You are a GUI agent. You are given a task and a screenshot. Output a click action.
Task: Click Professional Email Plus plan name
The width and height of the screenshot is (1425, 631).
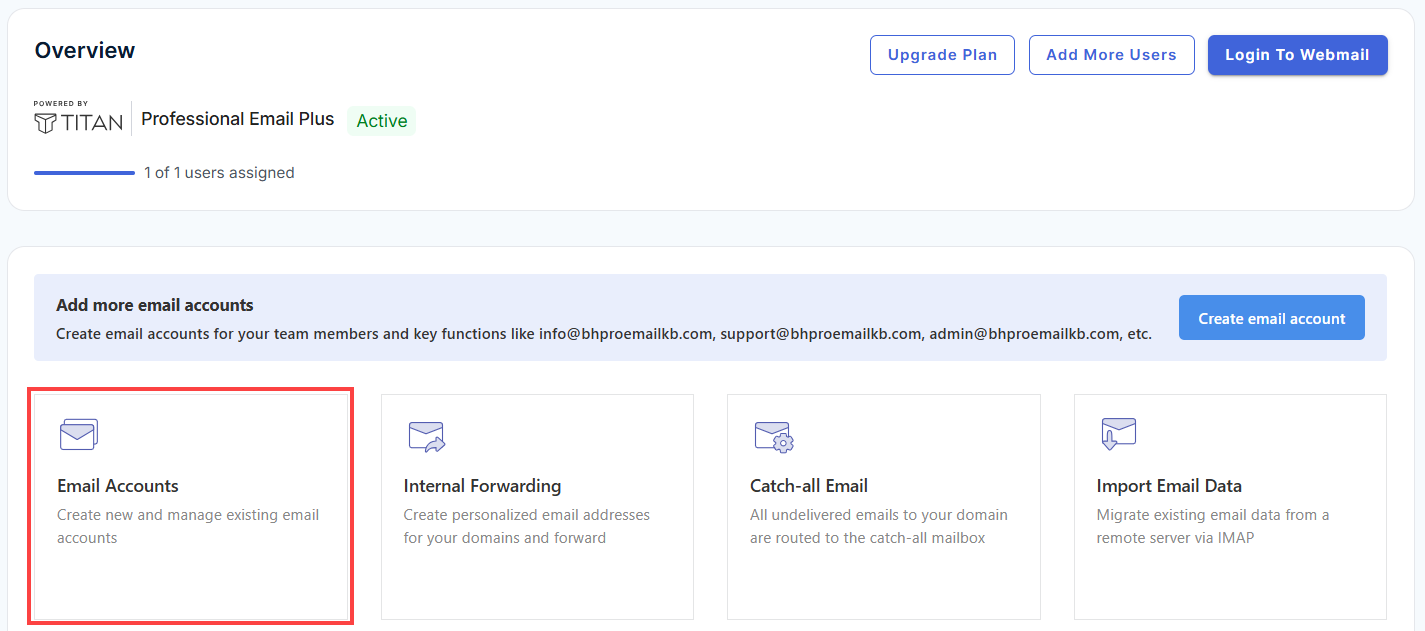tap(238, 119)
